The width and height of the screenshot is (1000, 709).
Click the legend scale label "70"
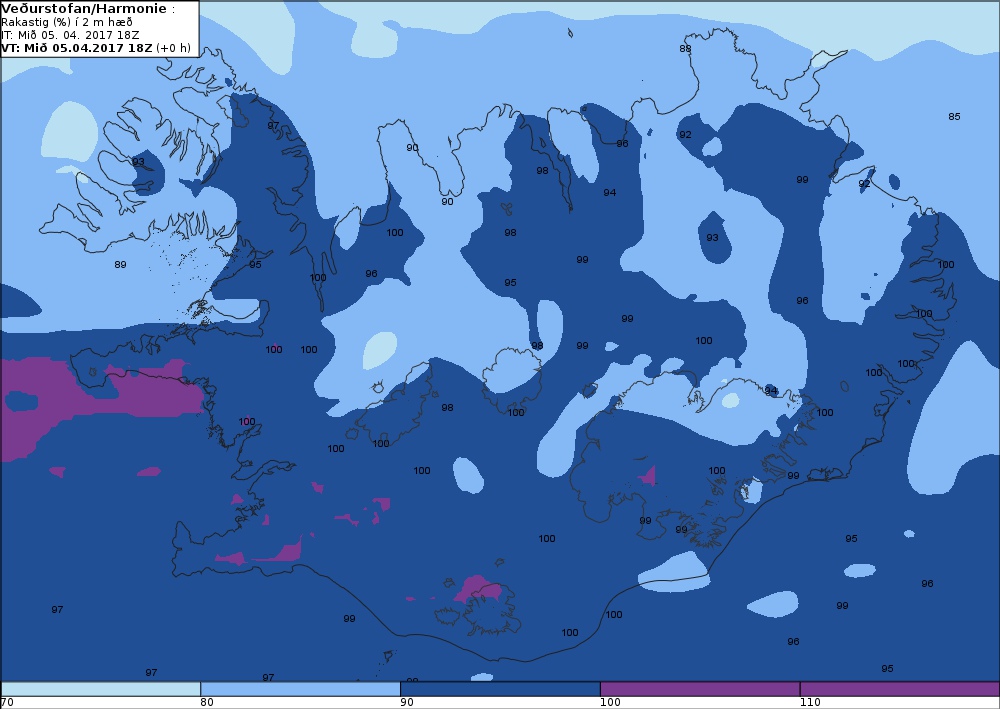tap(7, 702)
